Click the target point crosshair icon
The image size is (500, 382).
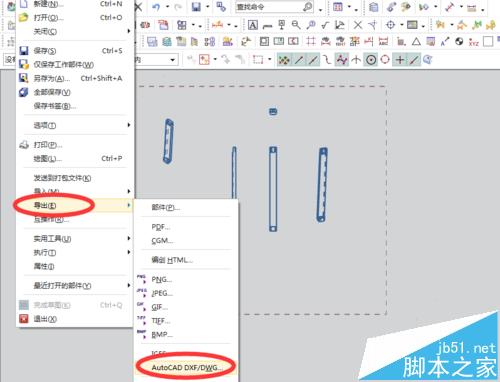click(390, 25)
